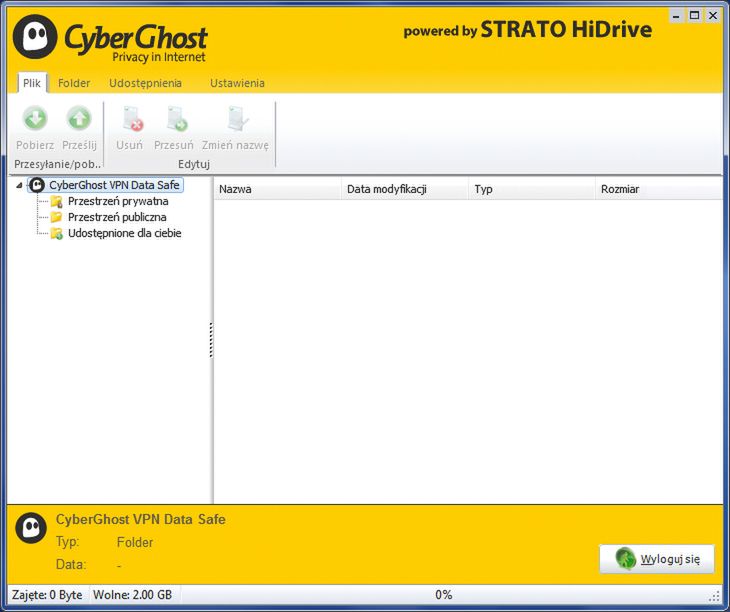Close the CyberGhost window
This screenshot has height=612, width=730.
(713, 16)
